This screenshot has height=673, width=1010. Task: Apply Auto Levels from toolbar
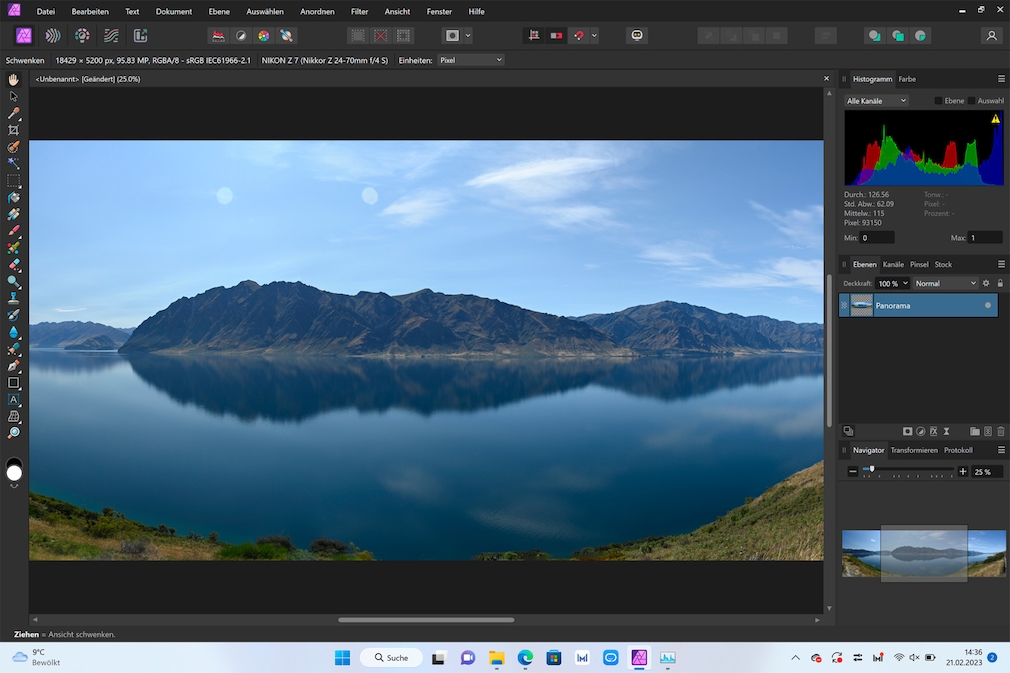click(x=218, y=35)
